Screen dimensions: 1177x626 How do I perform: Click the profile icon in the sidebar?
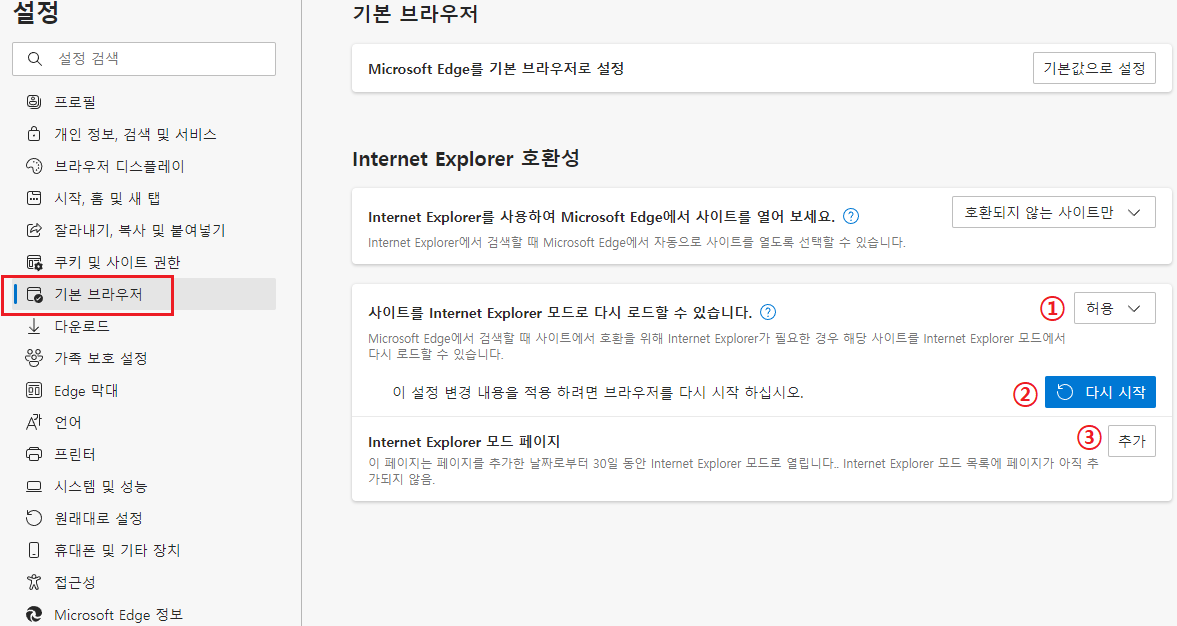pyautogui.click(x=34, y=101)
